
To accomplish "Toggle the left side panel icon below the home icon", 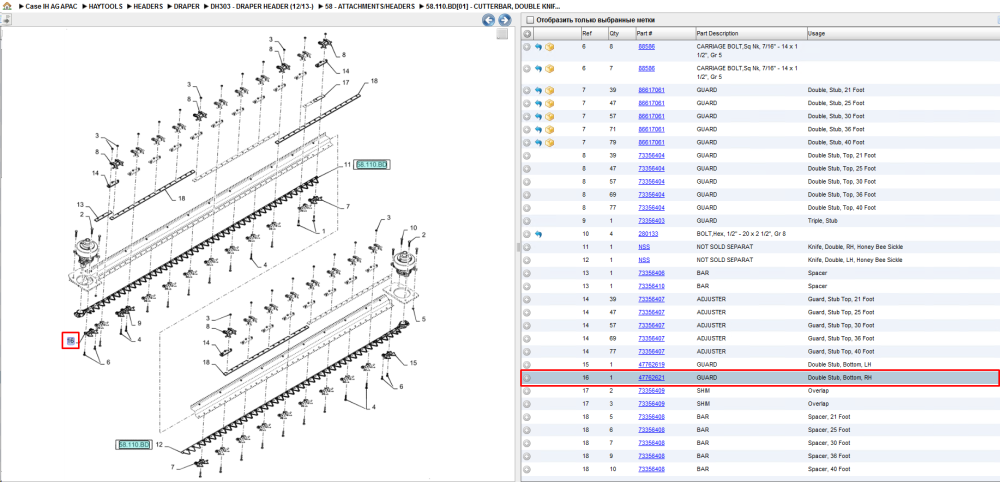I will [6, 20].
